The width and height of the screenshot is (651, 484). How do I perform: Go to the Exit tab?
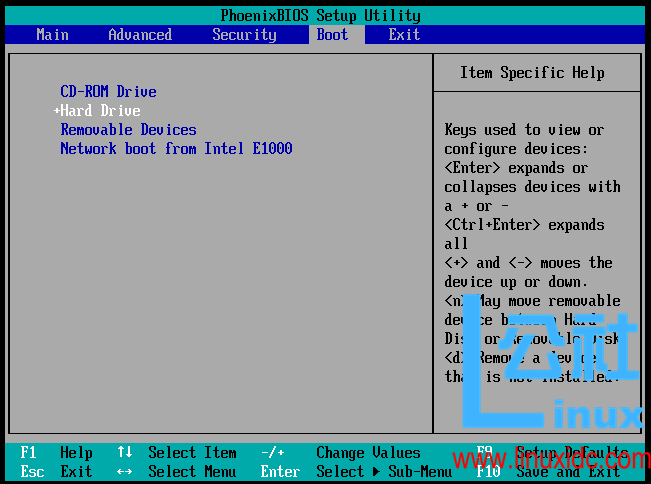pyautogui.click(x=404, y=34)
